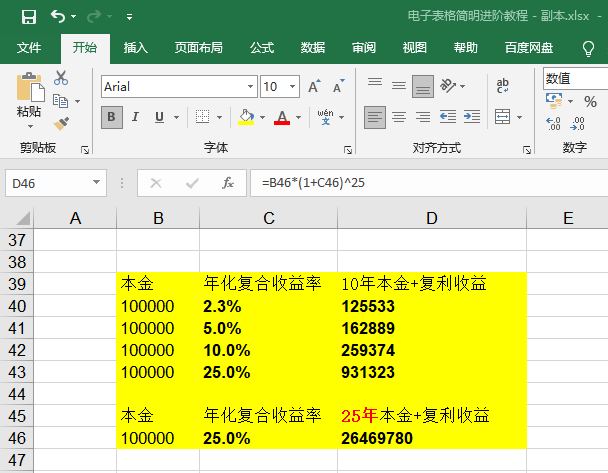
Task: Decrease decimal places icon
Action: click(578, 124)
